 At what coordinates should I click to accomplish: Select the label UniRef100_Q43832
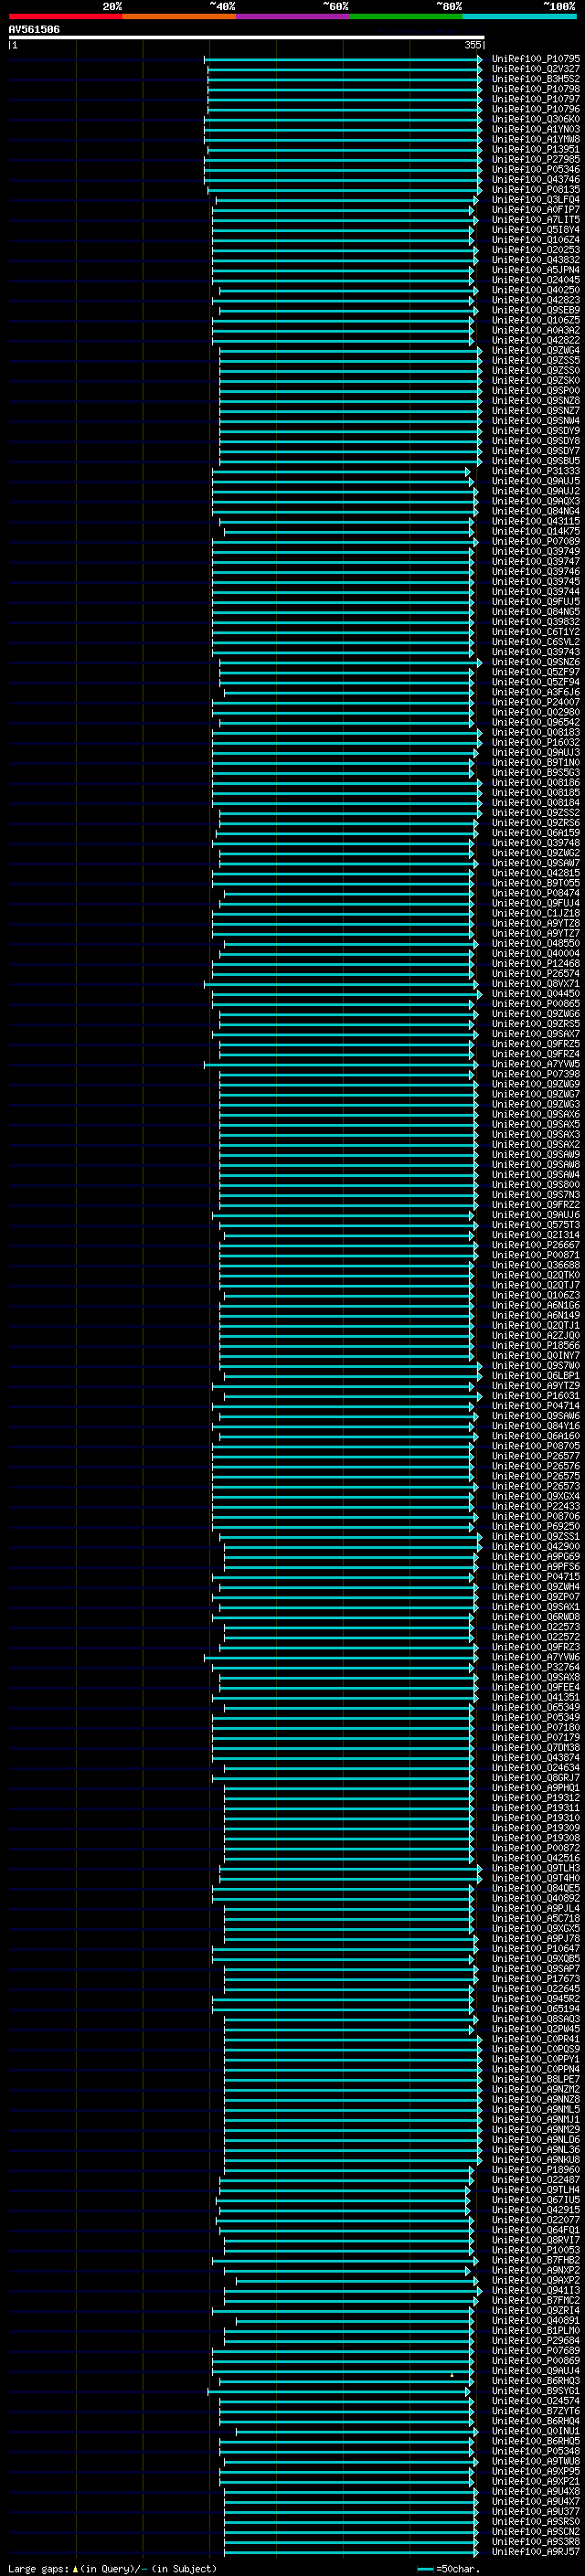tap(535, 260)
